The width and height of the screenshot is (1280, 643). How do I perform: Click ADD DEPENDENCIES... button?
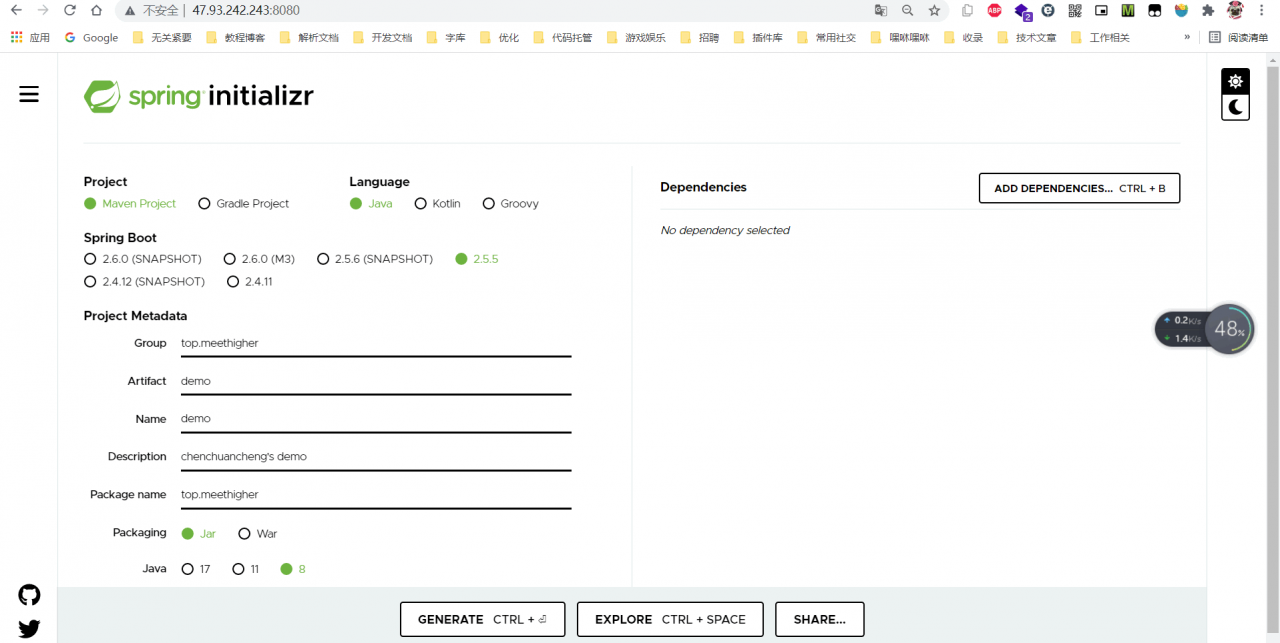[x=1079, y=188]
